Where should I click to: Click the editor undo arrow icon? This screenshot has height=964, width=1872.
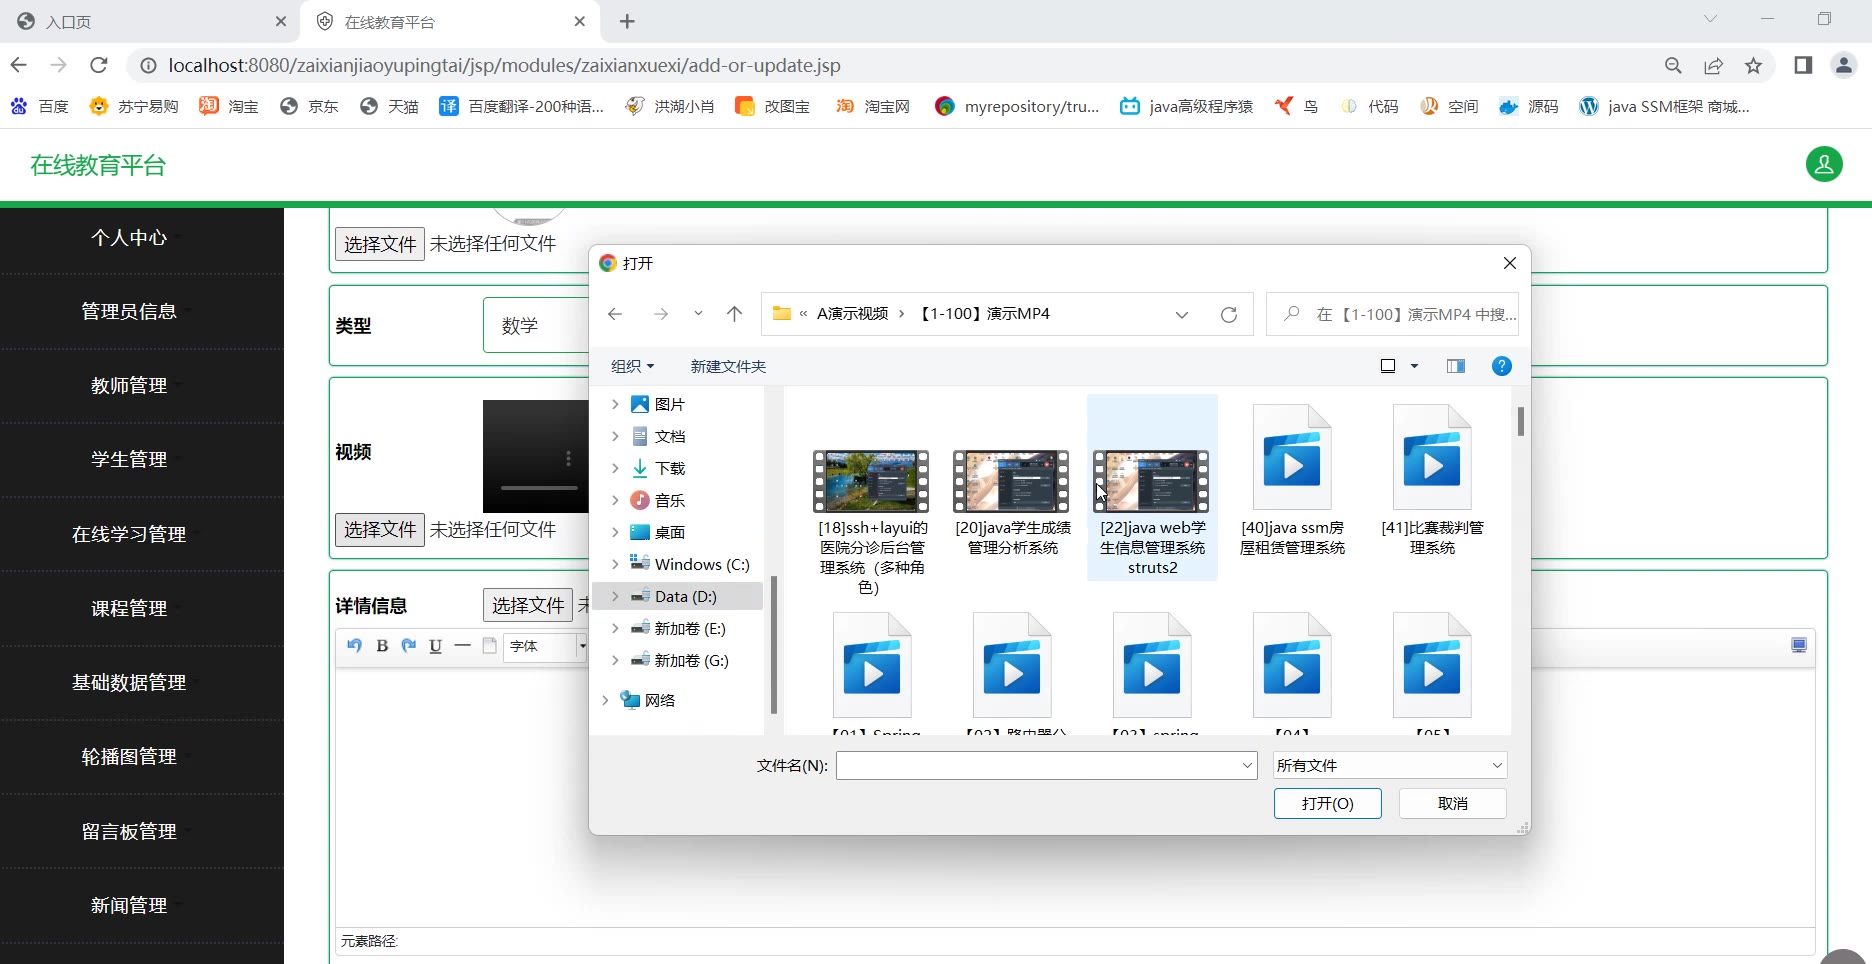[354, 646]
